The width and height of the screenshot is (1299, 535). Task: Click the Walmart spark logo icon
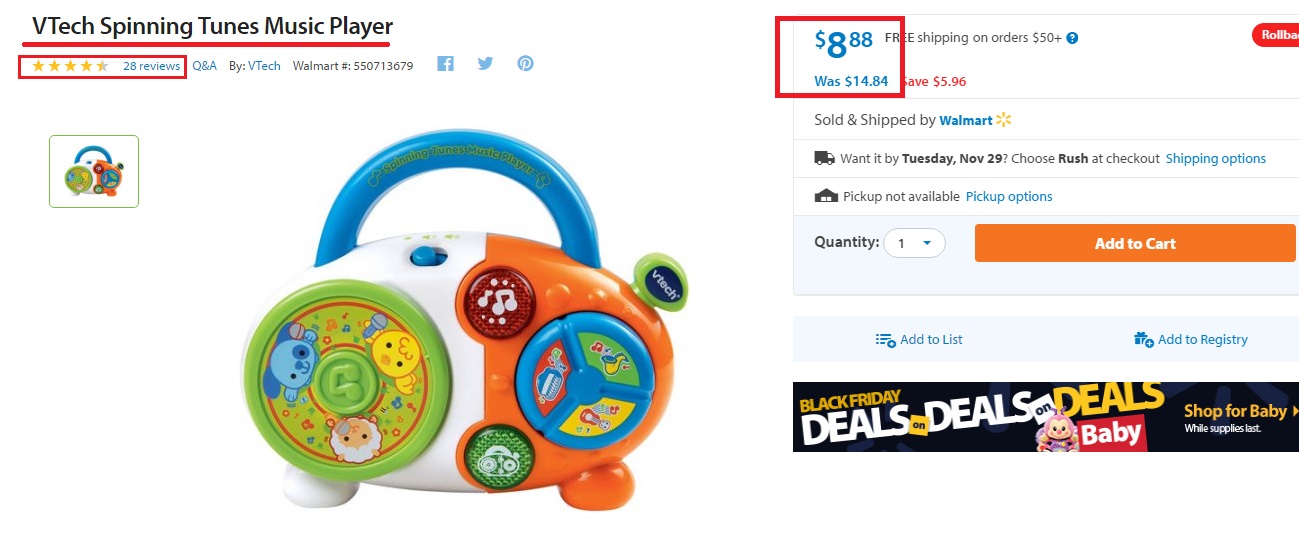pos(1004,120)
